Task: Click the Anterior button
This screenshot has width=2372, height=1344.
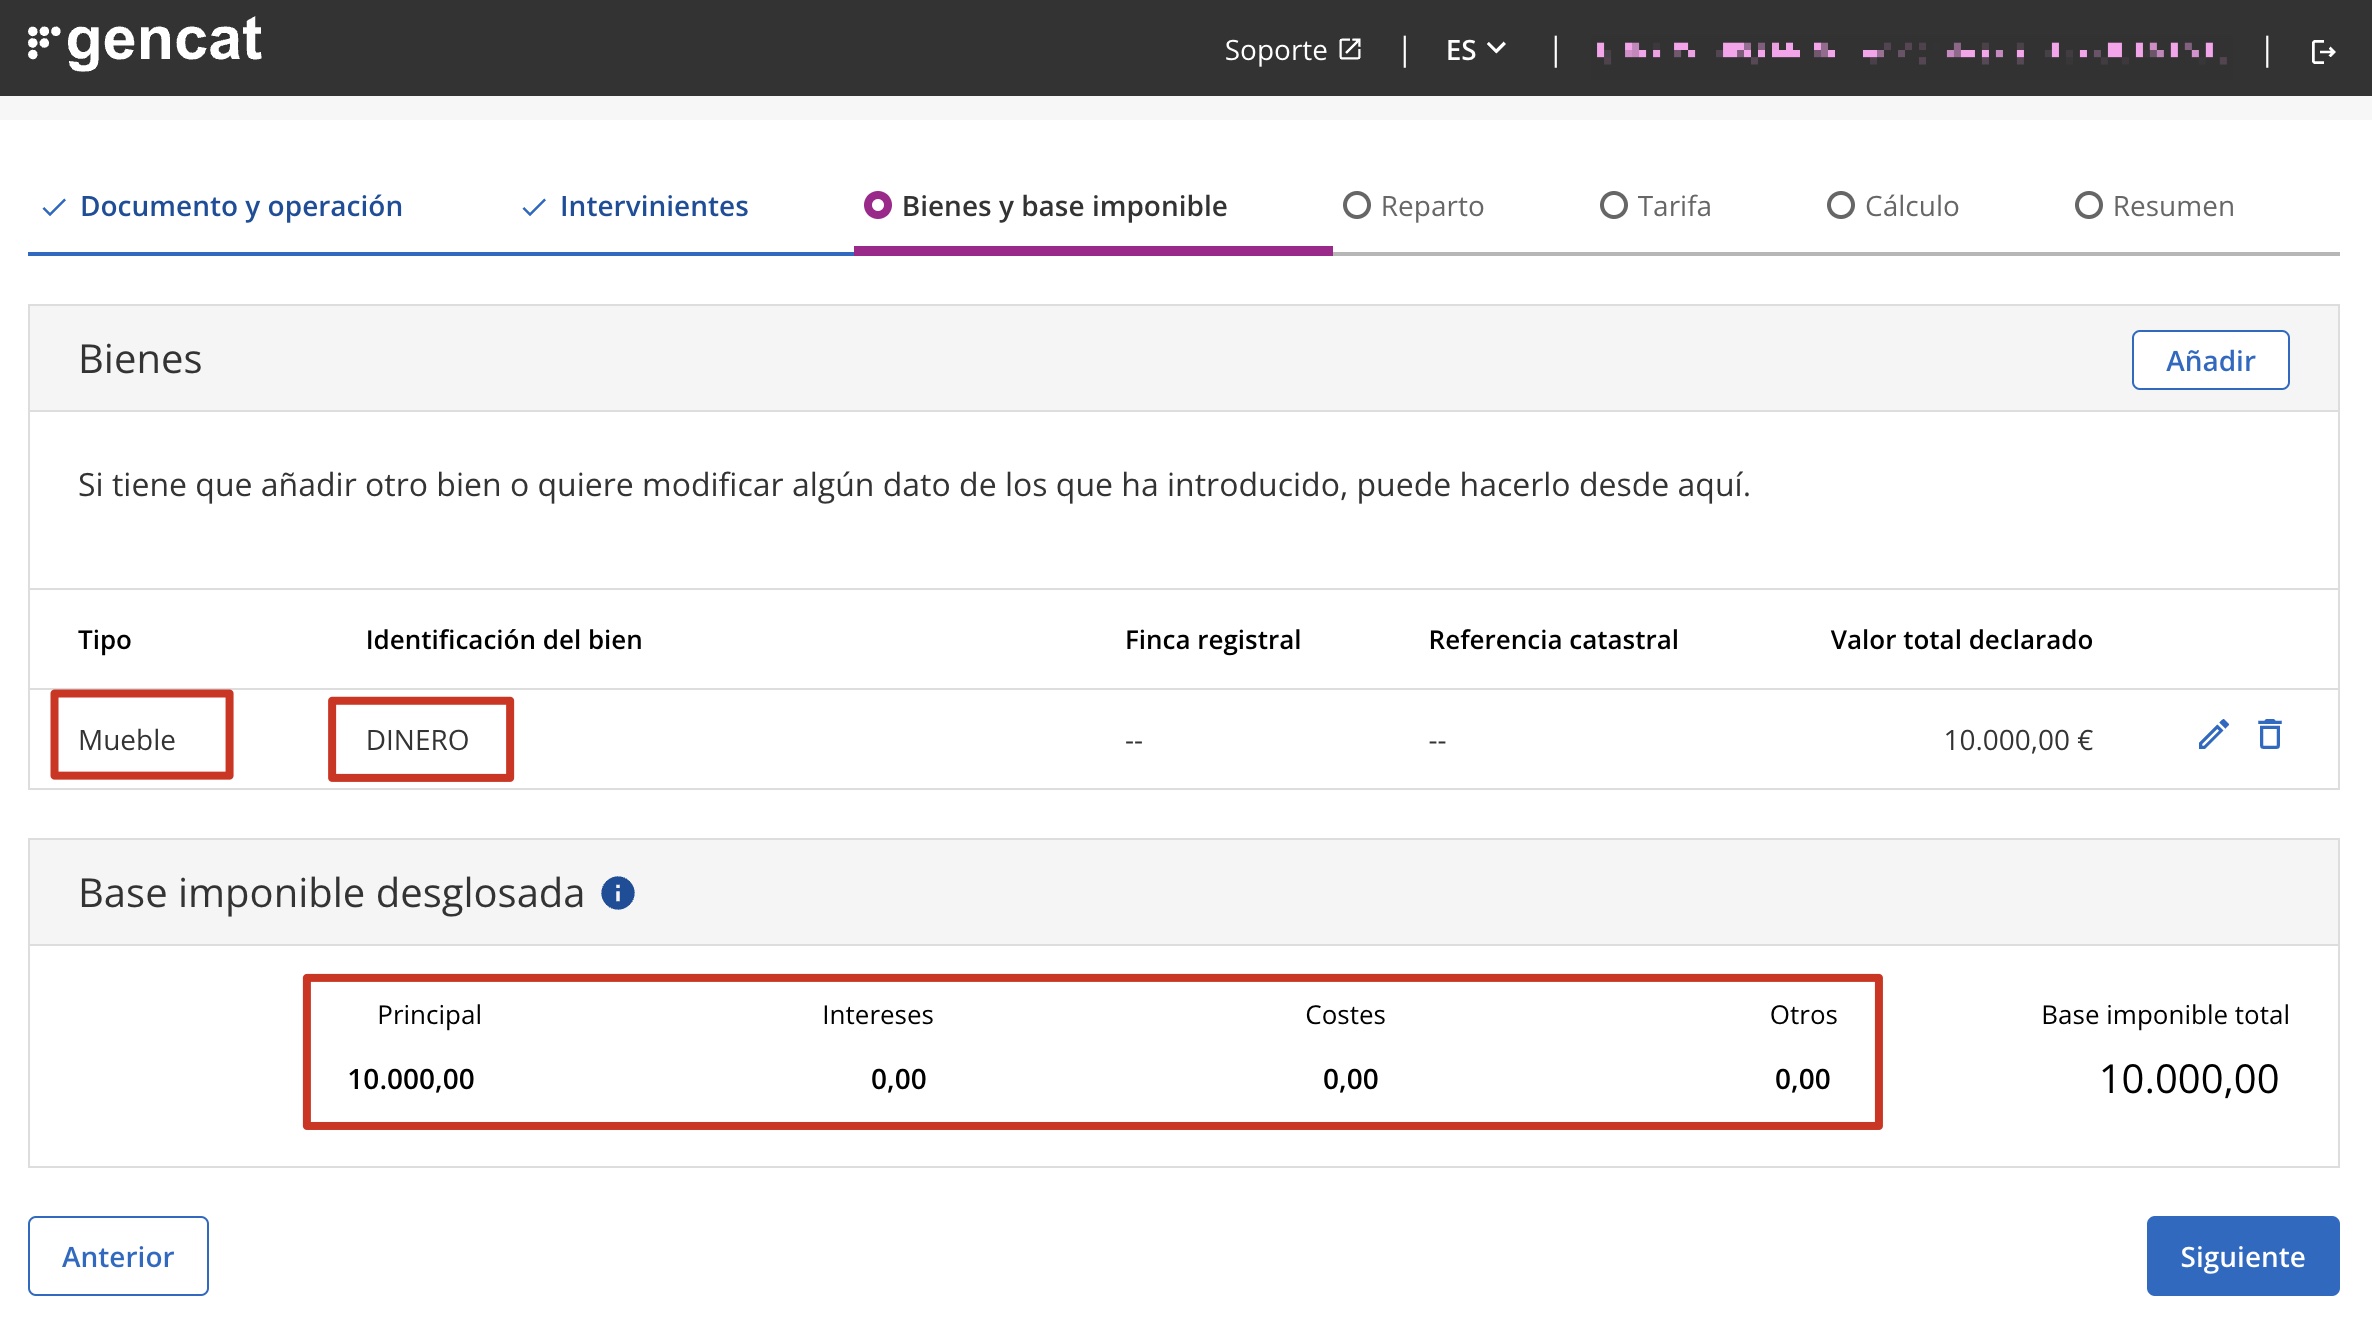Action: pyautogui.click(x=118, y=1256)
